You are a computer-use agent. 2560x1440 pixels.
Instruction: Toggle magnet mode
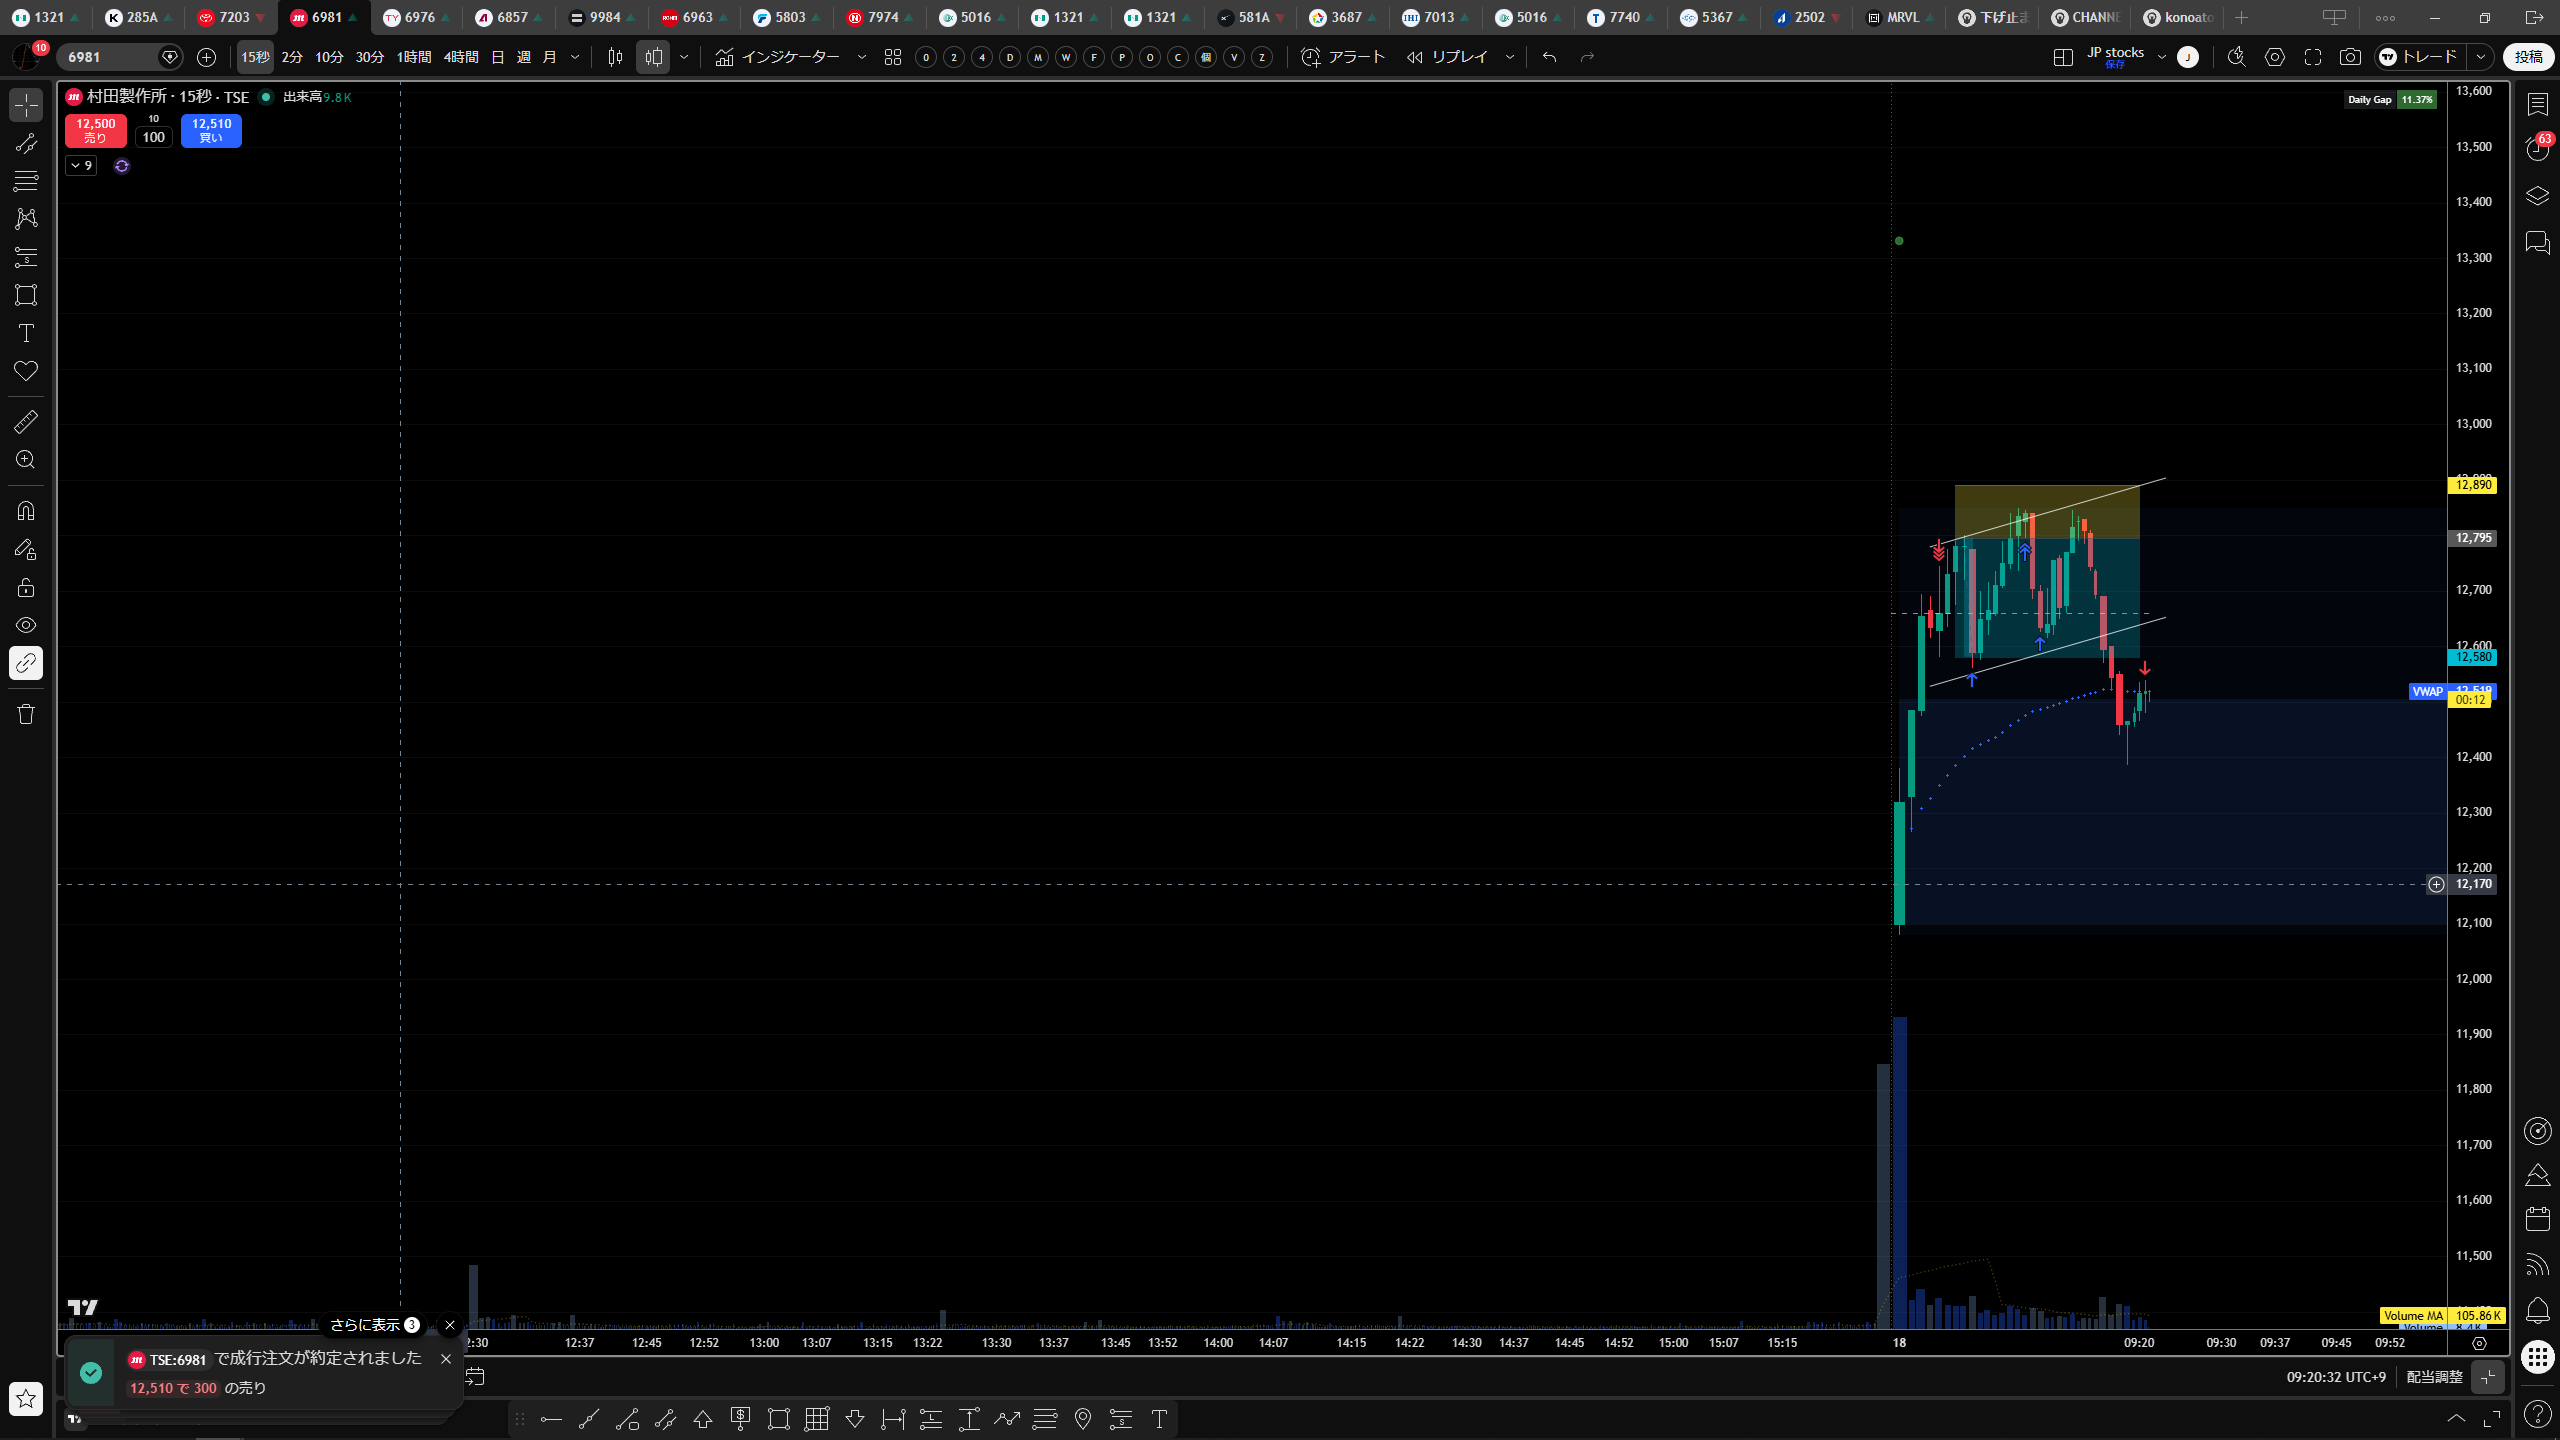[x=26, y=511]
